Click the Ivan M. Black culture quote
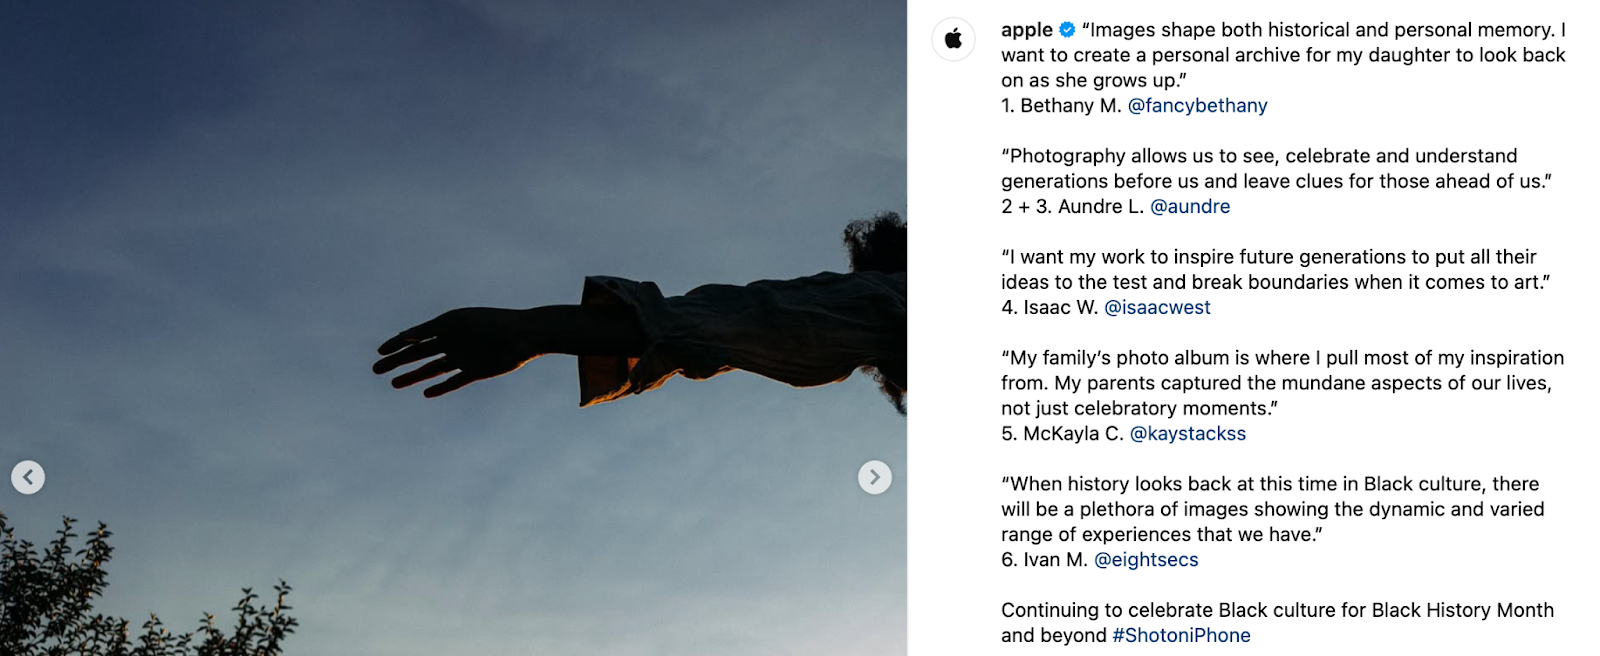 point(1272,509)
